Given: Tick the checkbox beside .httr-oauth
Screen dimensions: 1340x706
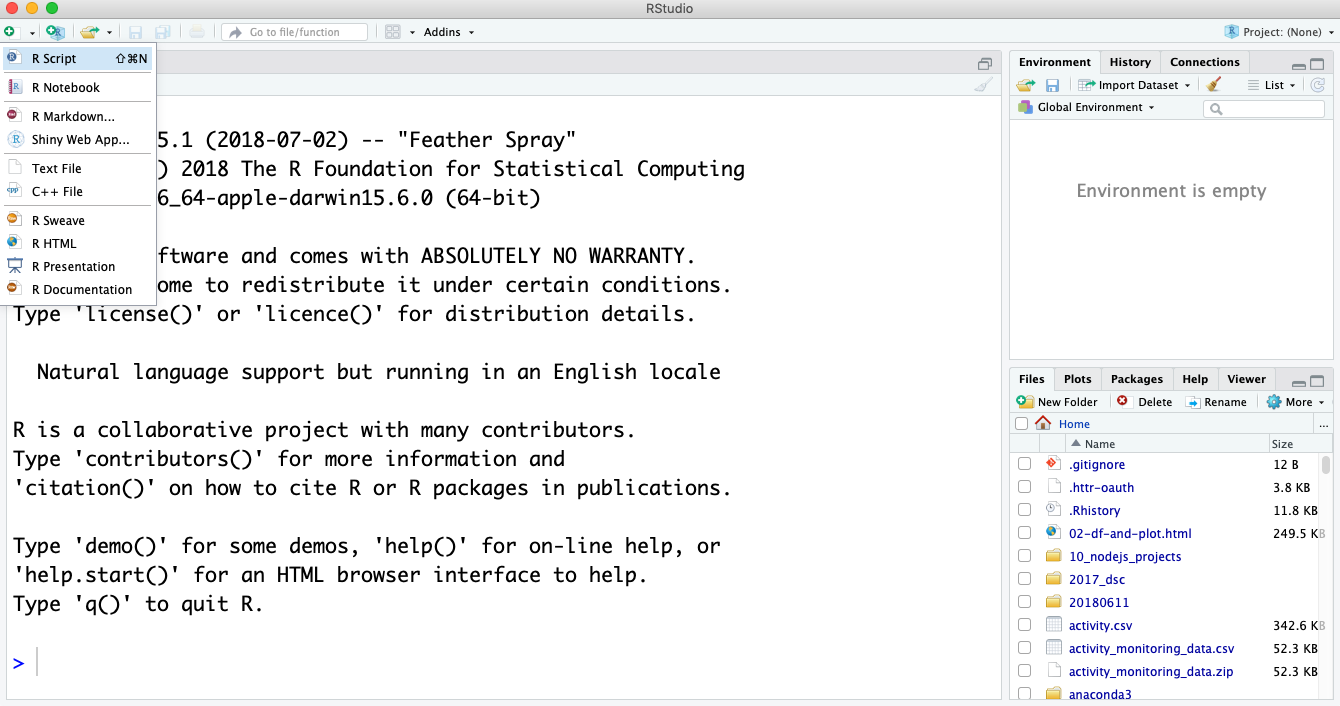Looking at the screenshot, I should tap(1024, 487).
